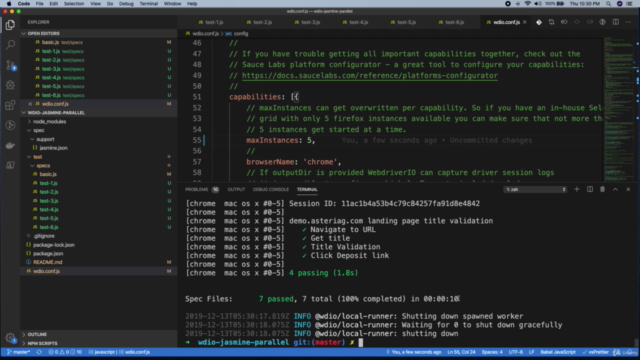Click the open changes icon in editor toolbar
640x360 pixels.
click(x=551, y=22)
